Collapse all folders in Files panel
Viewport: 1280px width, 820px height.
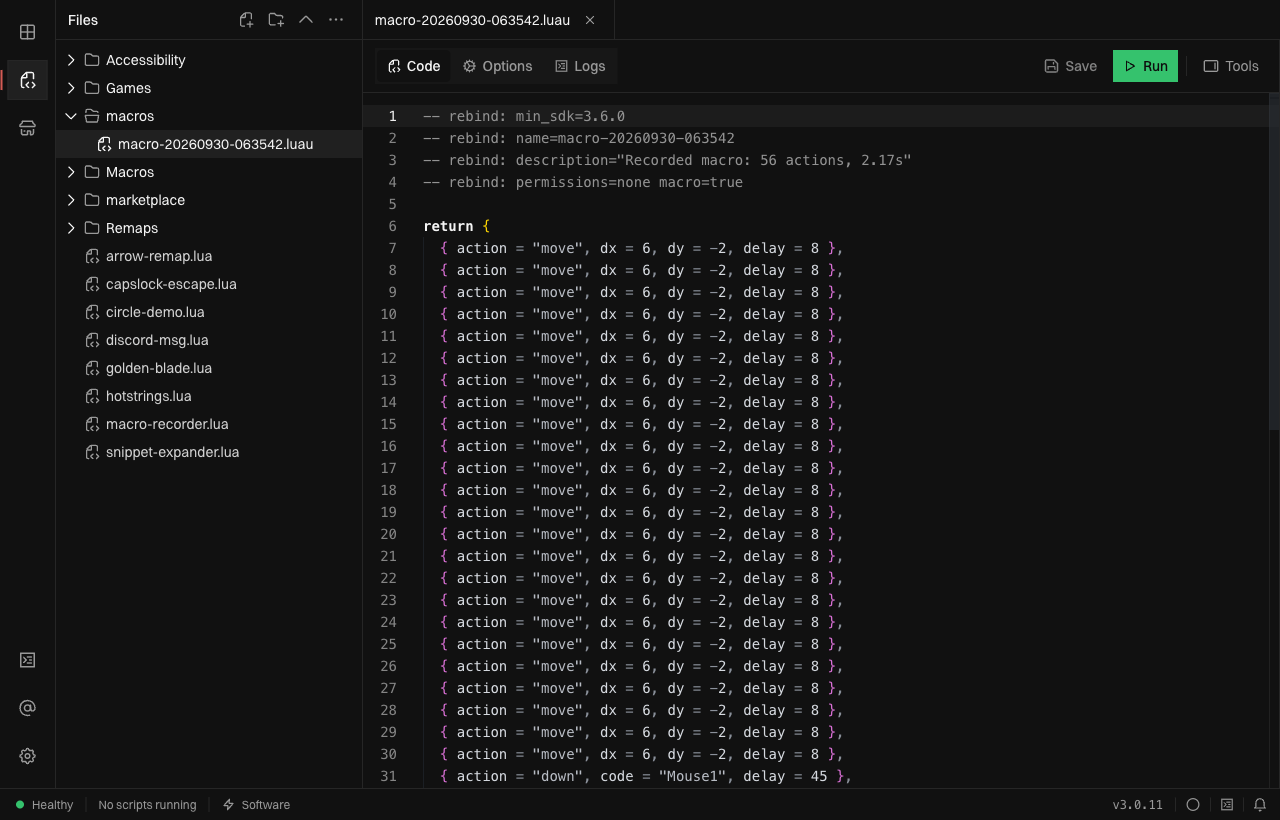tap(306, 20)
